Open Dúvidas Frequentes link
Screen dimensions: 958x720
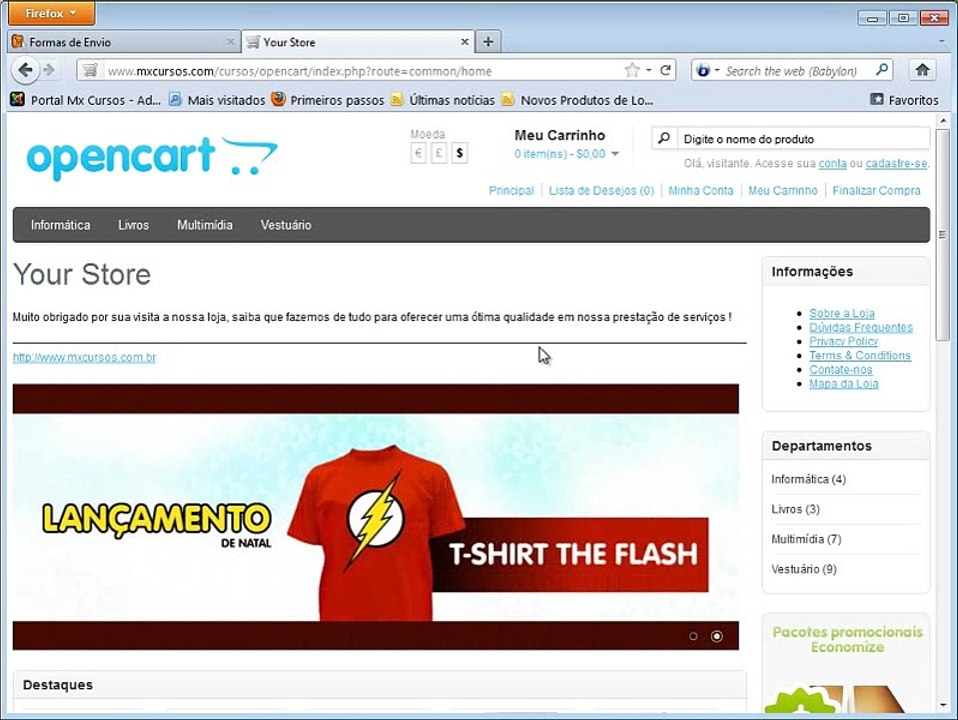pos(861,327)
